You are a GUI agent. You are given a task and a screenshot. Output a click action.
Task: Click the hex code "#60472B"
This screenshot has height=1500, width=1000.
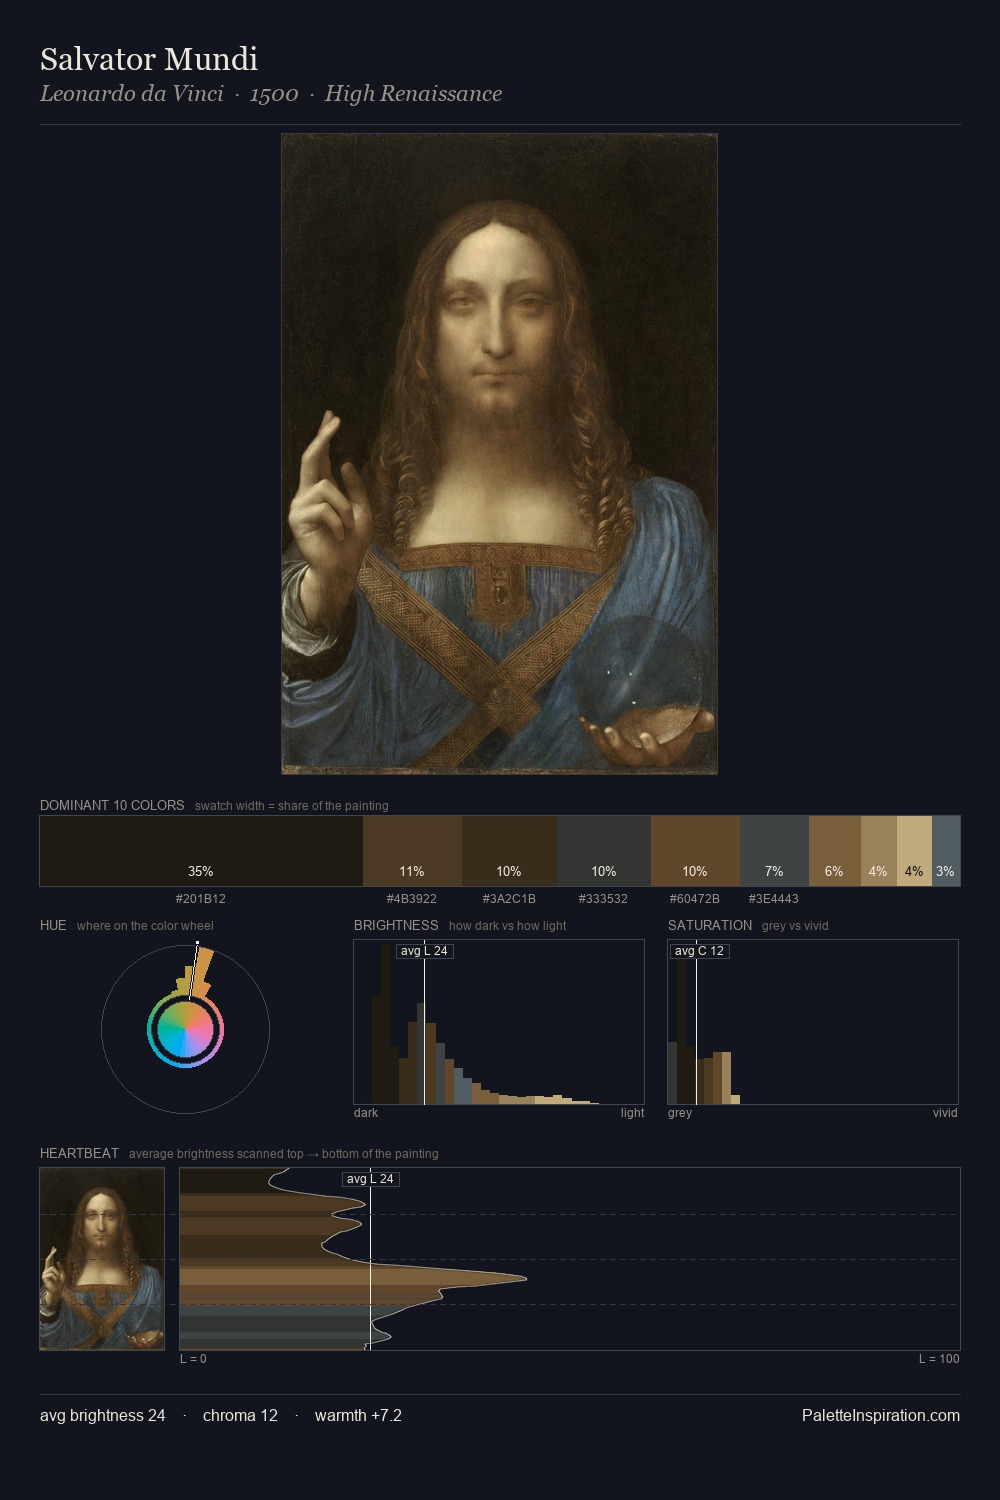point(695,899)
